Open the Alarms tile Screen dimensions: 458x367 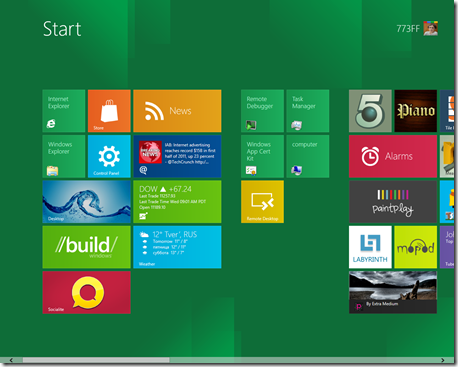pyautogui.click(x=393, y=156)
